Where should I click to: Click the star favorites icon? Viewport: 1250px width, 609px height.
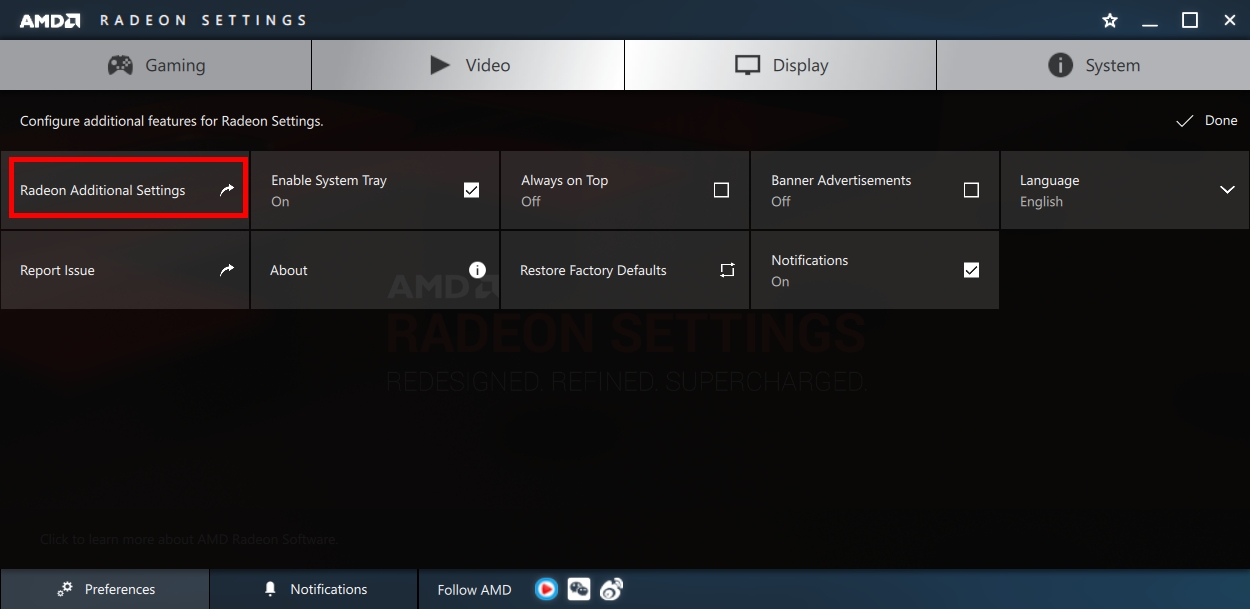tap(1109, 20)
